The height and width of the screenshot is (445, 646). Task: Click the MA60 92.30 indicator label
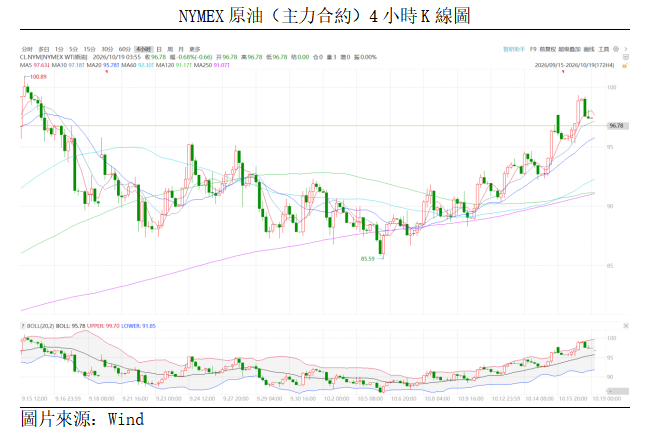pos(138,65)
